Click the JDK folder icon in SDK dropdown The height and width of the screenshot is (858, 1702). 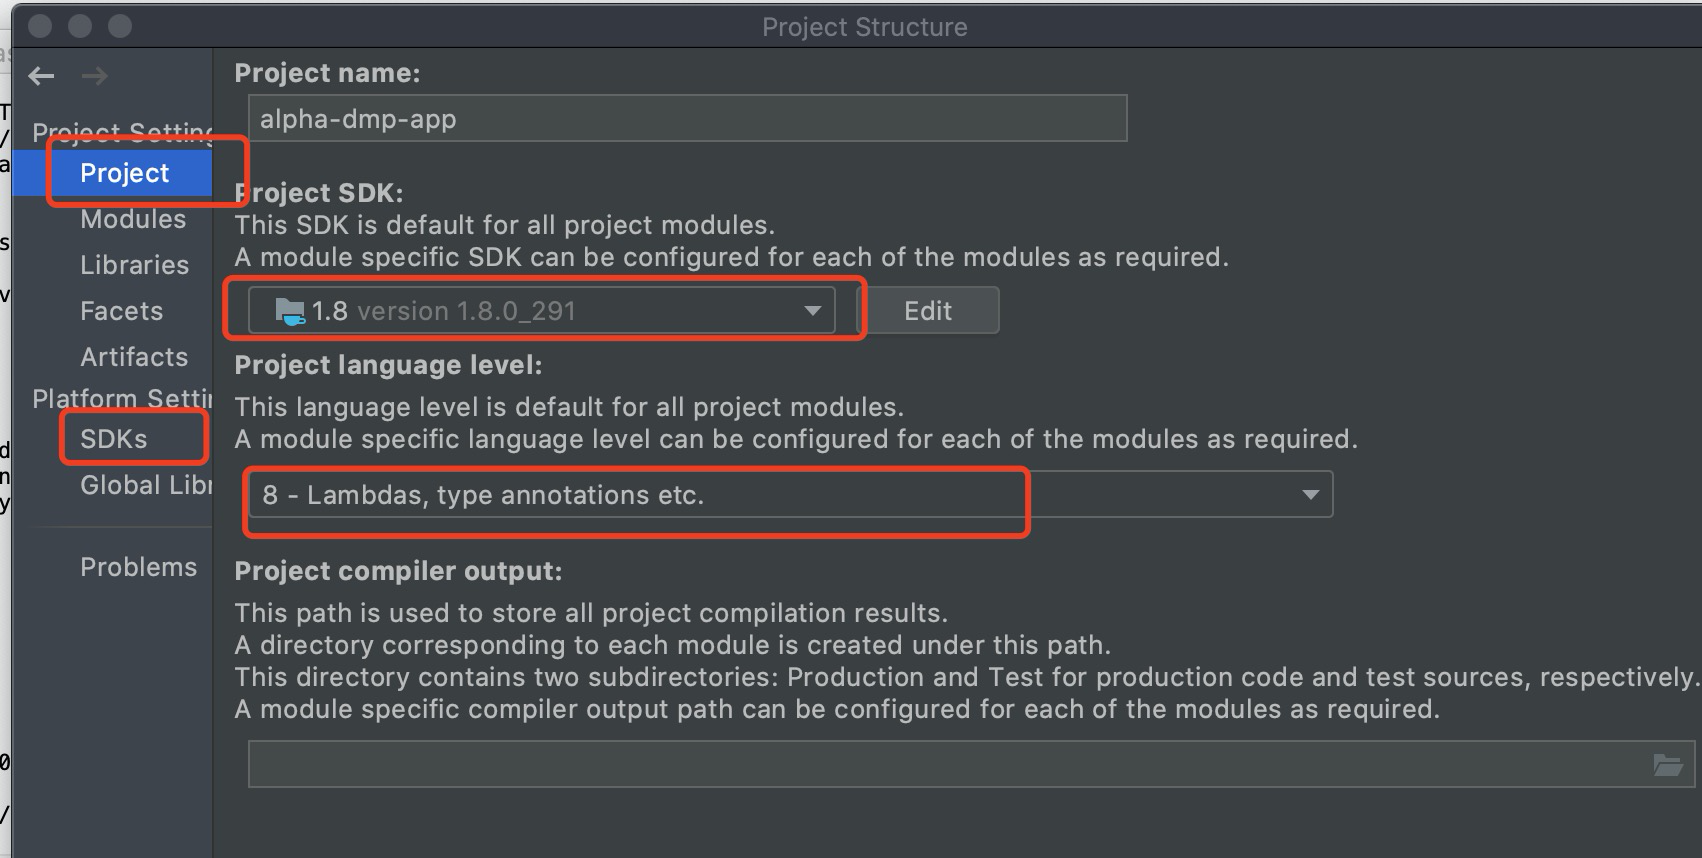click(290, 311)
